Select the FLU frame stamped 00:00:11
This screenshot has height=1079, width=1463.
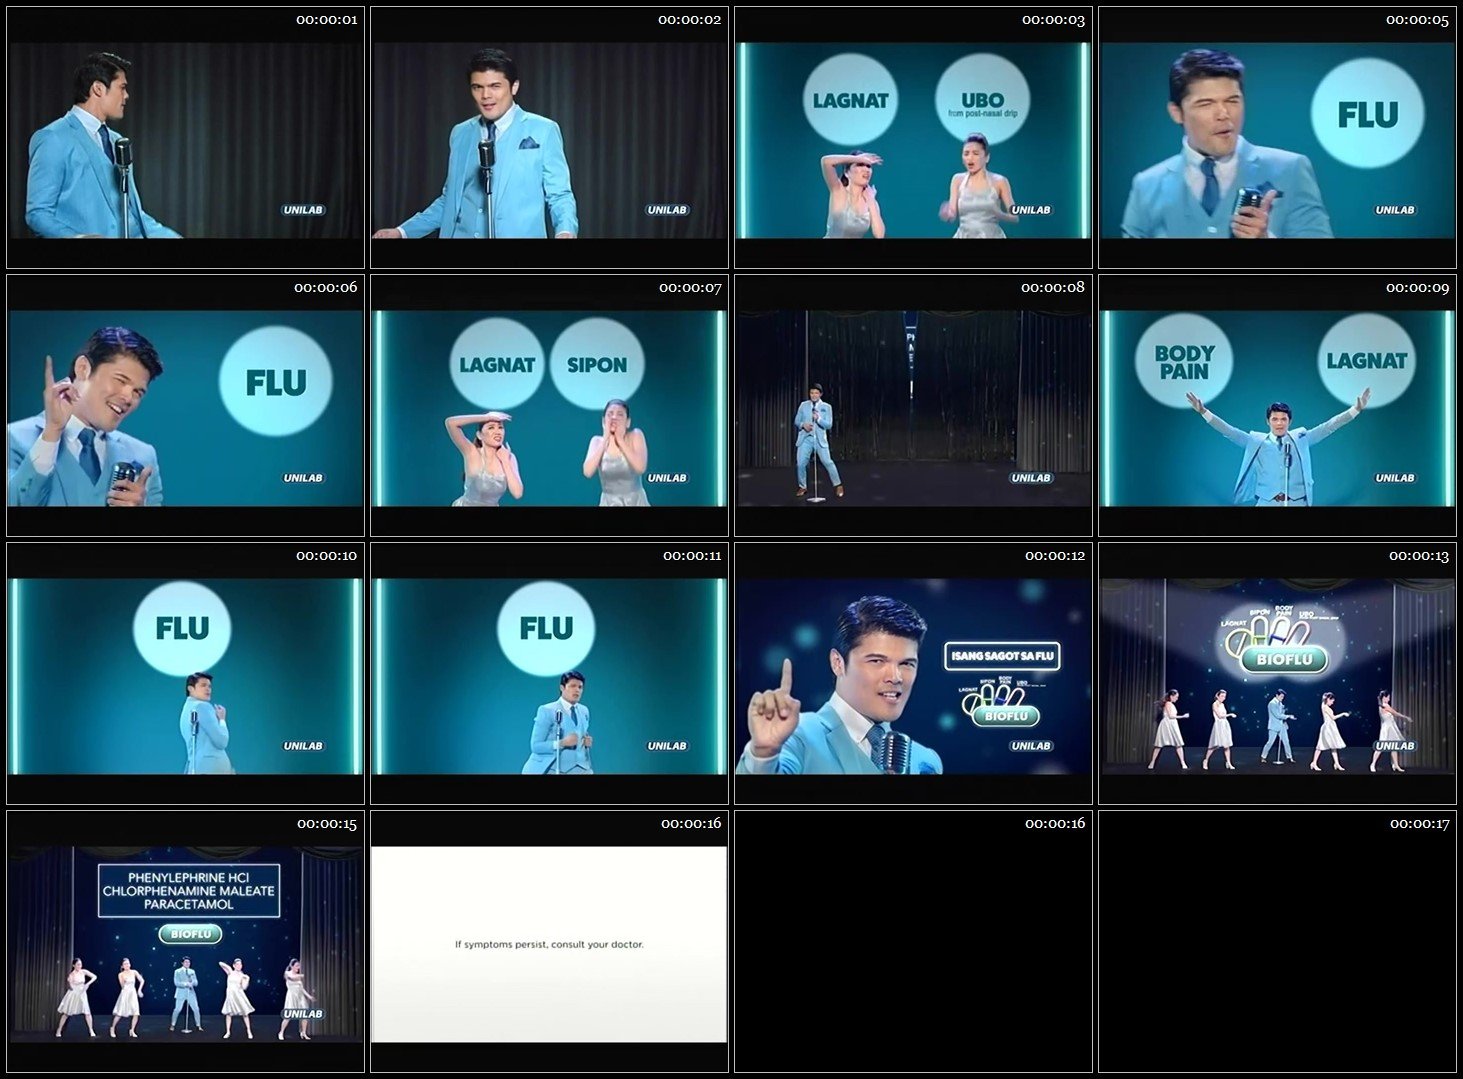click(549, 674)
